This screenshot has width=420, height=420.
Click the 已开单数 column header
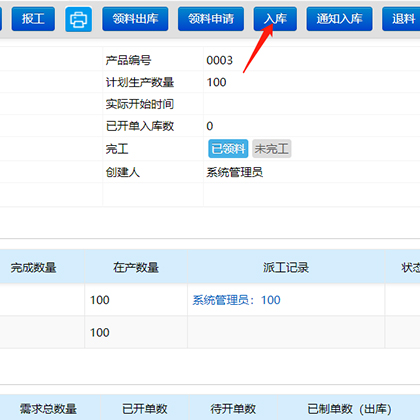tap(145, 408)
